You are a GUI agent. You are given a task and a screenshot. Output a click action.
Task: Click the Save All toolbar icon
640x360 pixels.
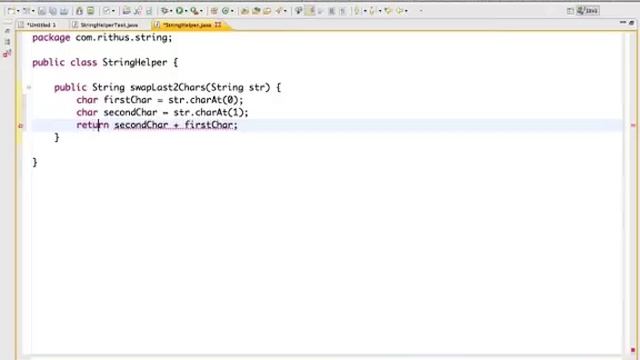53,11
